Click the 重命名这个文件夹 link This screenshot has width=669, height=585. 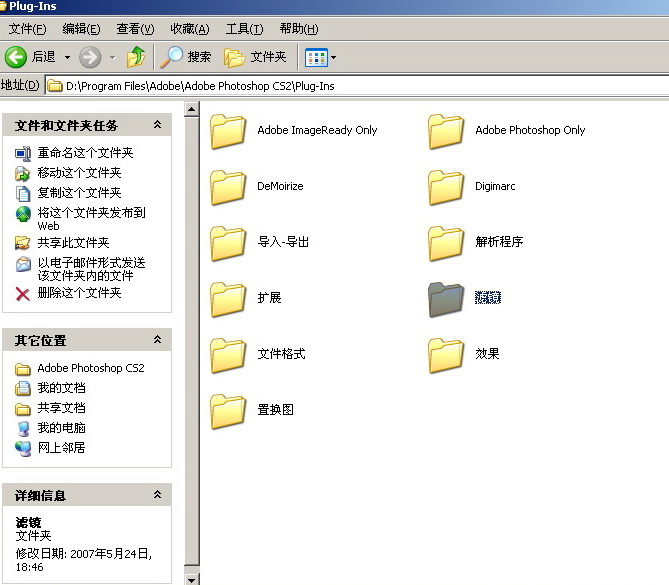pos(85,153)
